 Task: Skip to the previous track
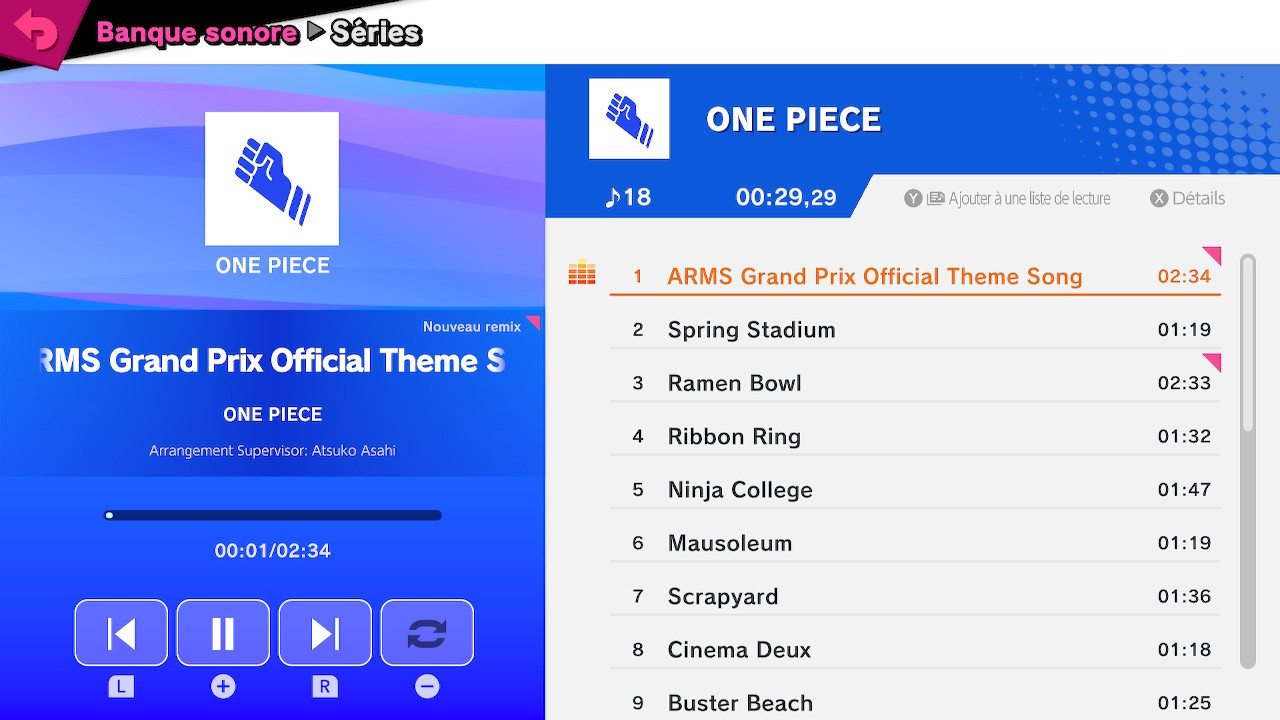click(x=121, y=633)
